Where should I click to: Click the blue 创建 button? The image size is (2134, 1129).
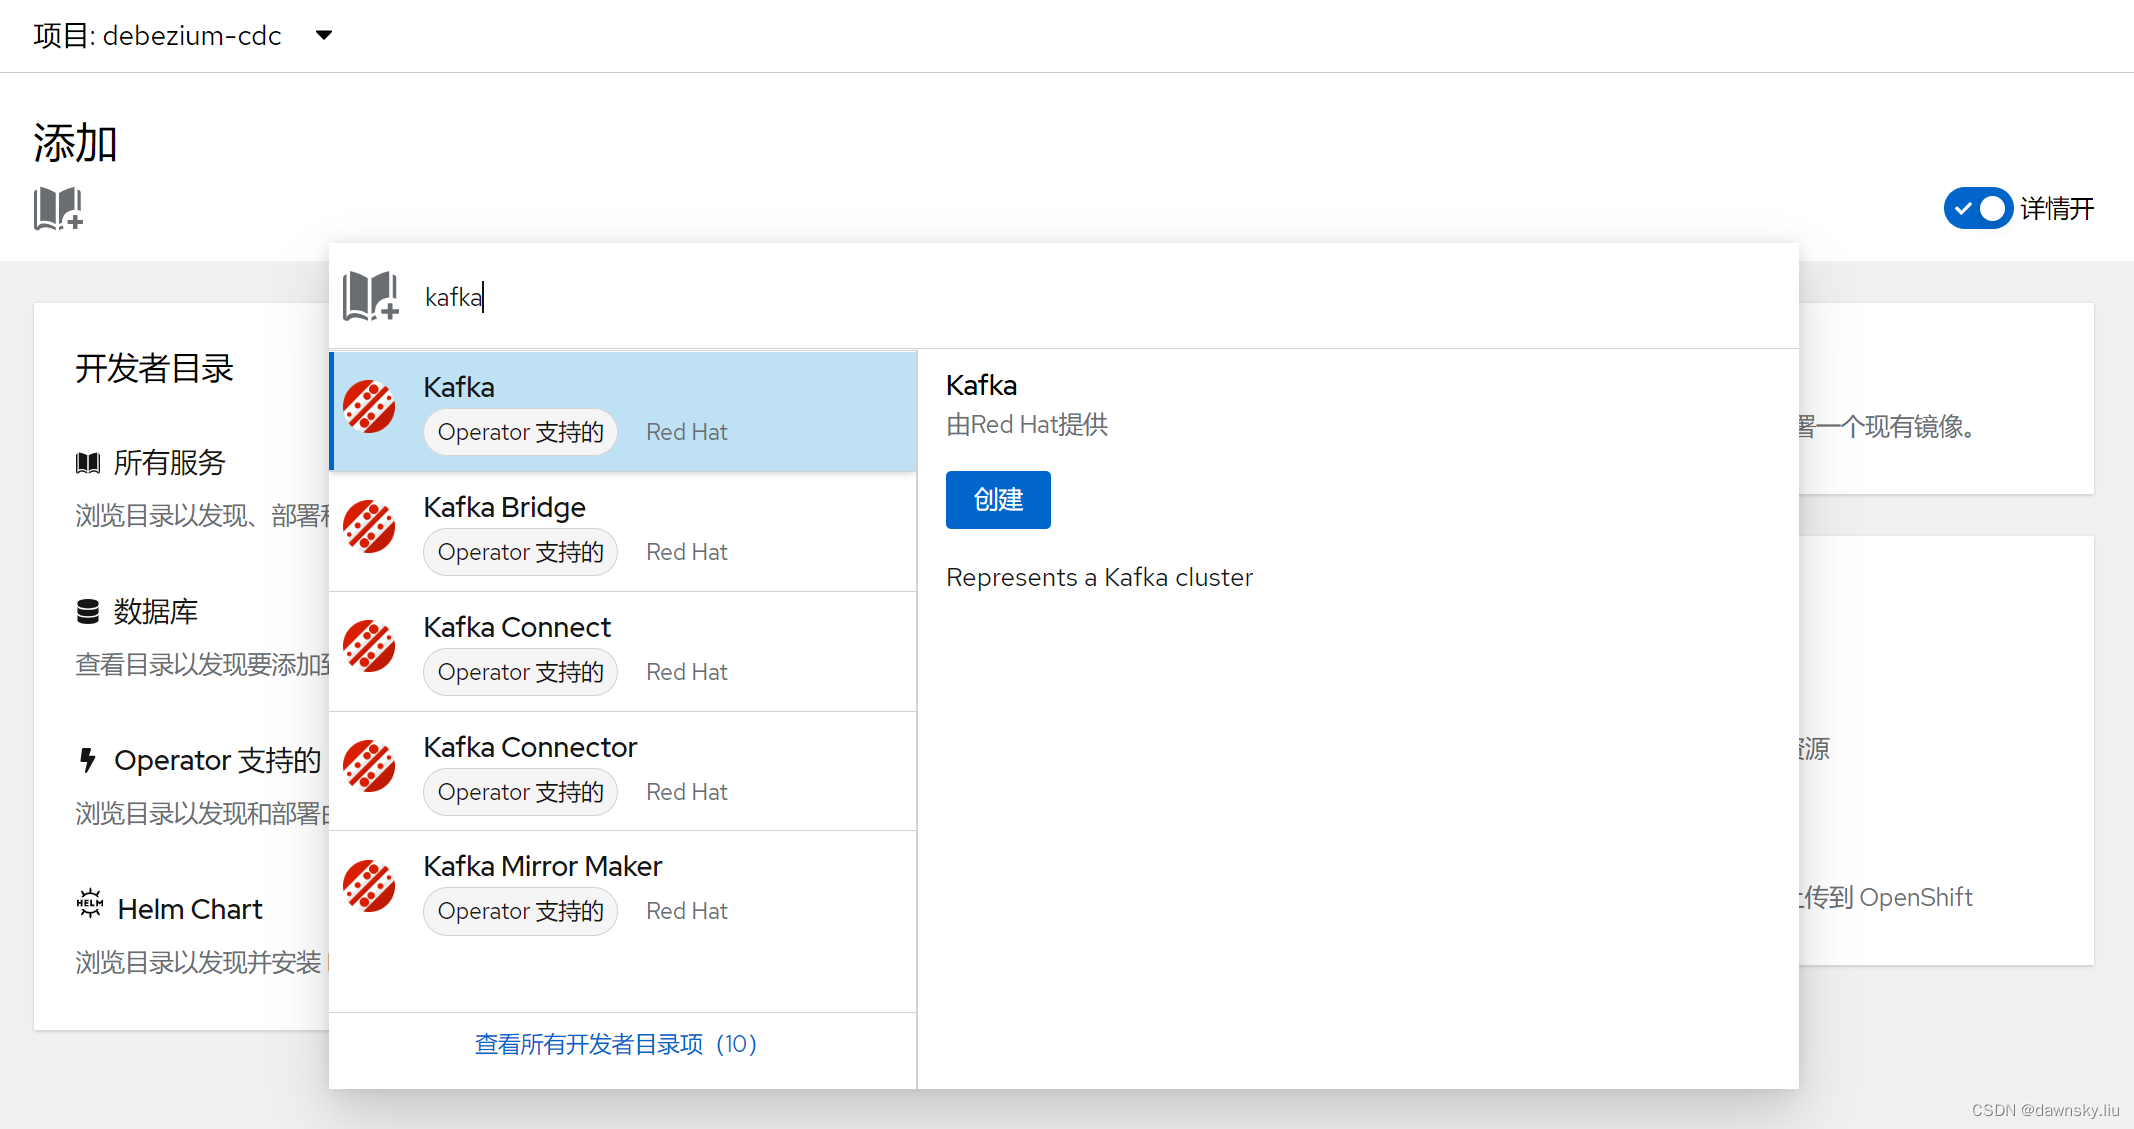pos(998,500)
